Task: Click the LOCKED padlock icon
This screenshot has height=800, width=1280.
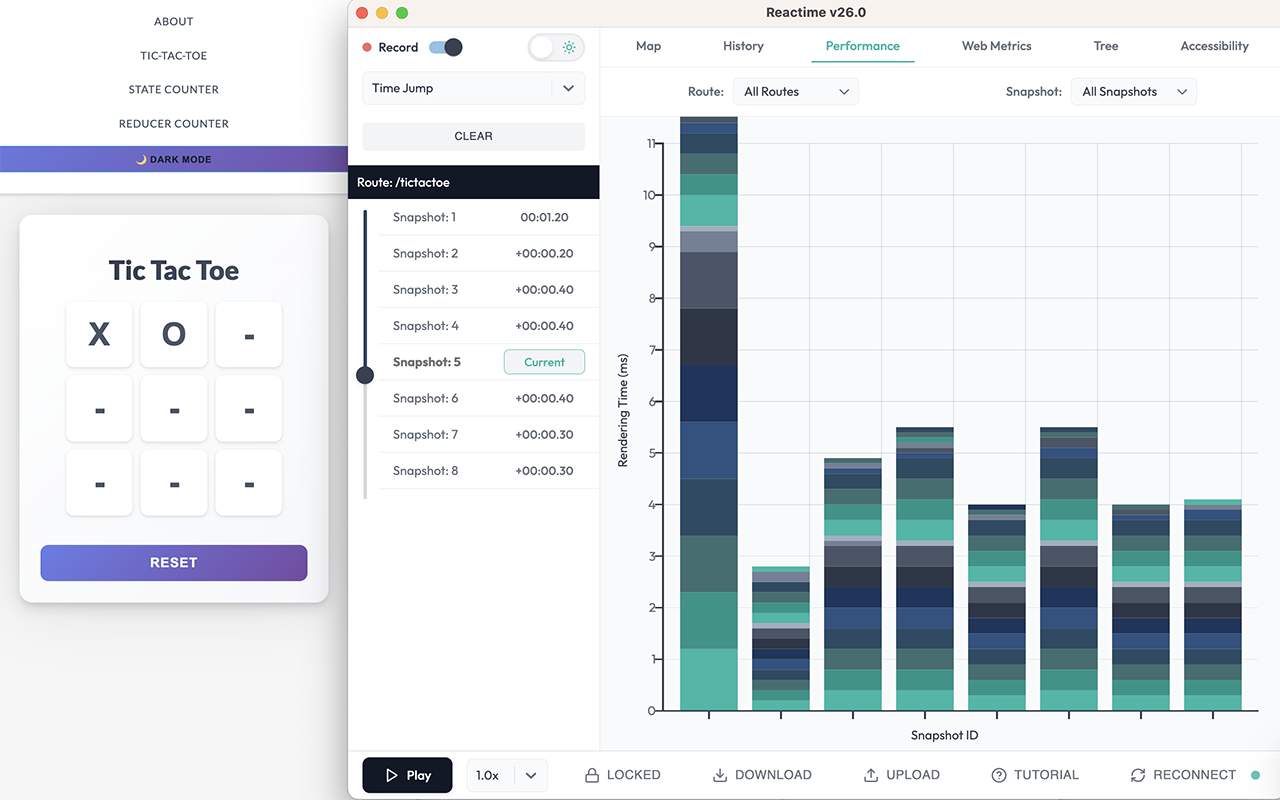Action: pos(592,775)
